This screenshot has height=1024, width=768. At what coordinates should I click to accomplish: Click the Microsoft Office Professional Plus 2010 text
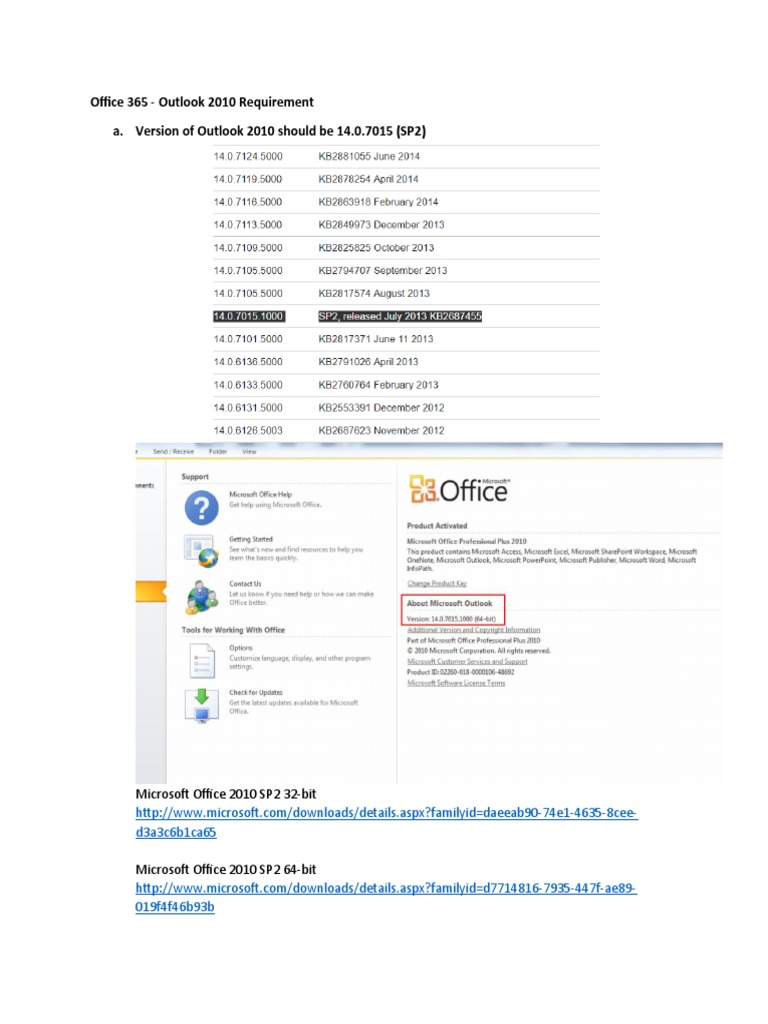[x=466, y=541]
